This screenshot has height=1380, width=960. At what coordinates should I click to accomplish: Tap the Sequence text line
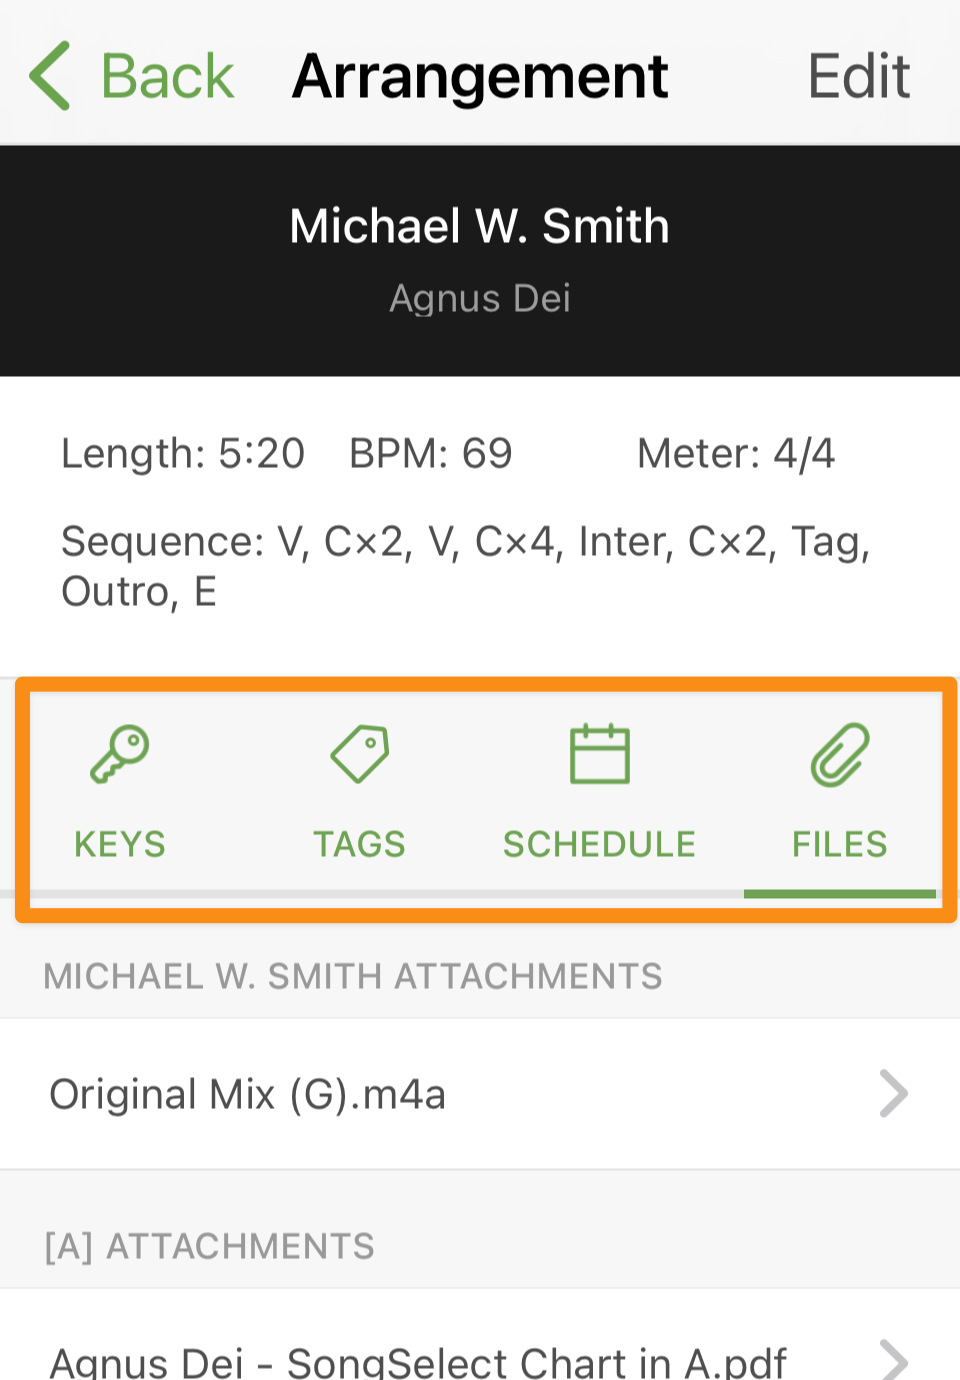(x=466, y=566)
